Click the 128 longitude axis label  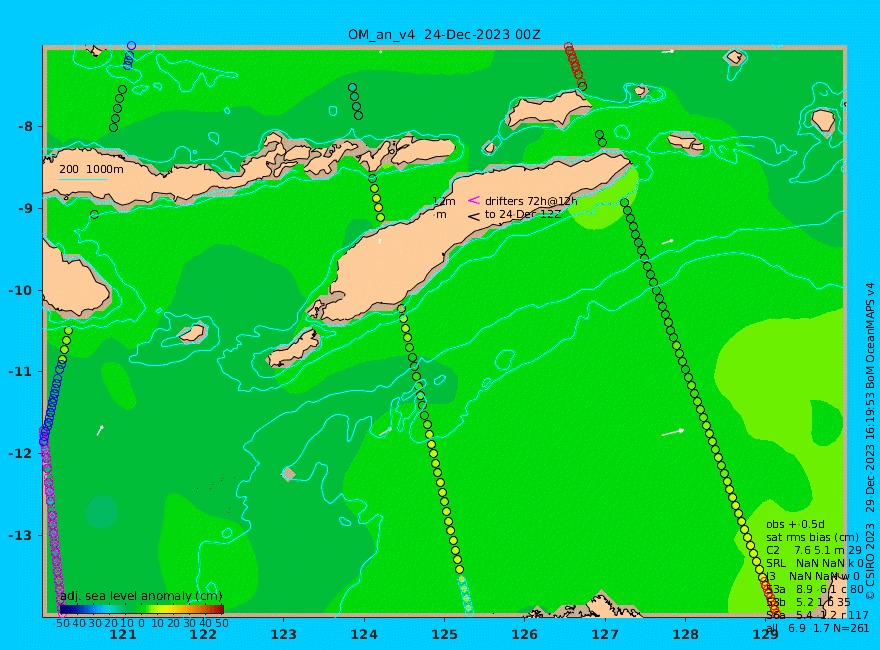pos(686,635)
